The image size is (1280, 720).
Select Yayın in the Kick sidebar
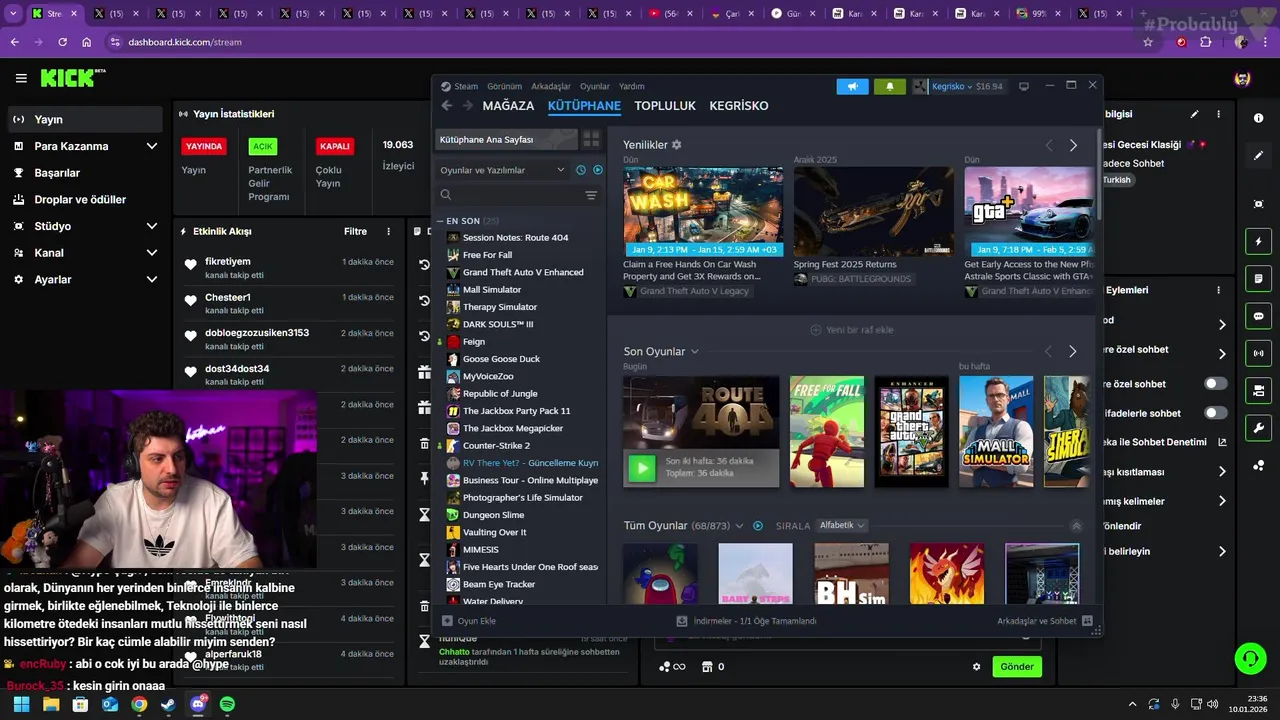pos(85,119)
